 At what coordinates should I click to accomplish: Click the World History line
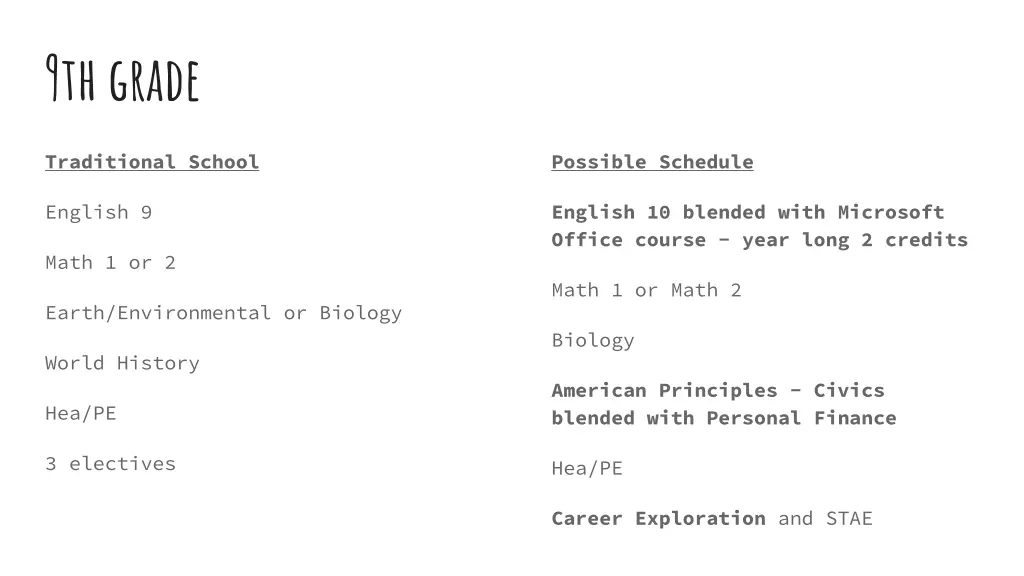click(x=122, y=363)
